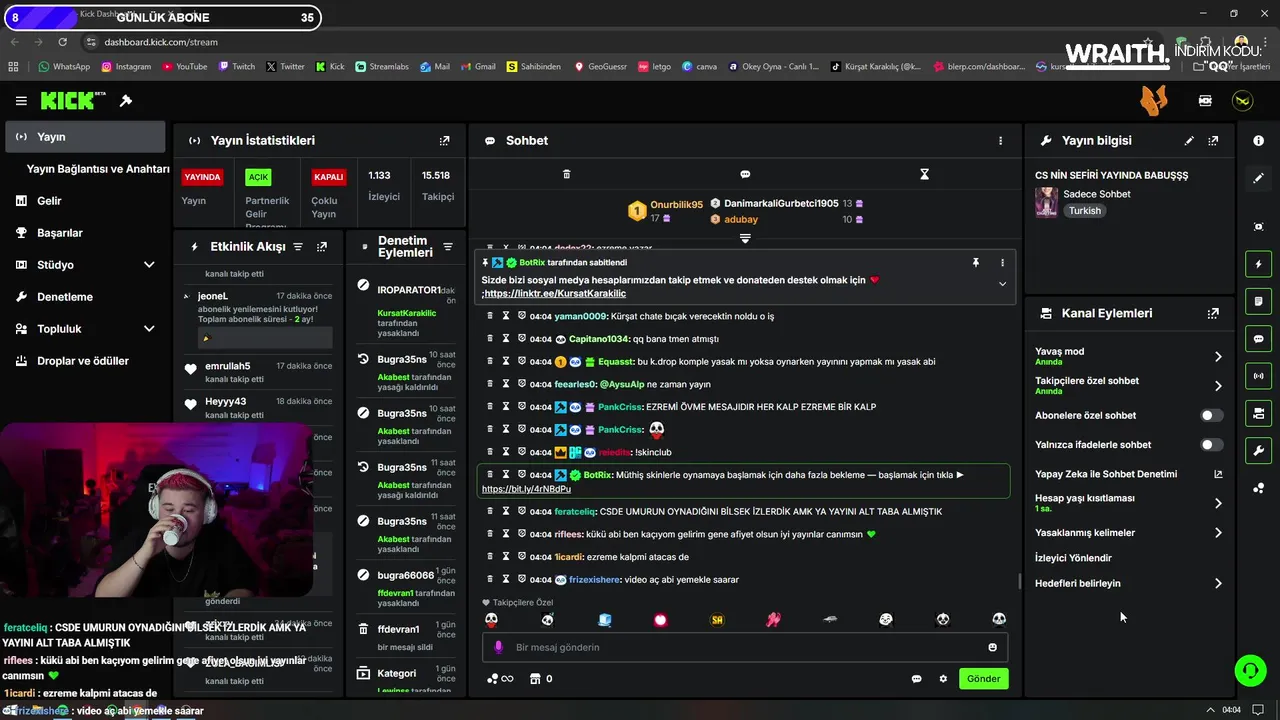This screenshot has width=1280, height=720.
Task: Delete yaman0009's chat message
Action: click(490, 316)
